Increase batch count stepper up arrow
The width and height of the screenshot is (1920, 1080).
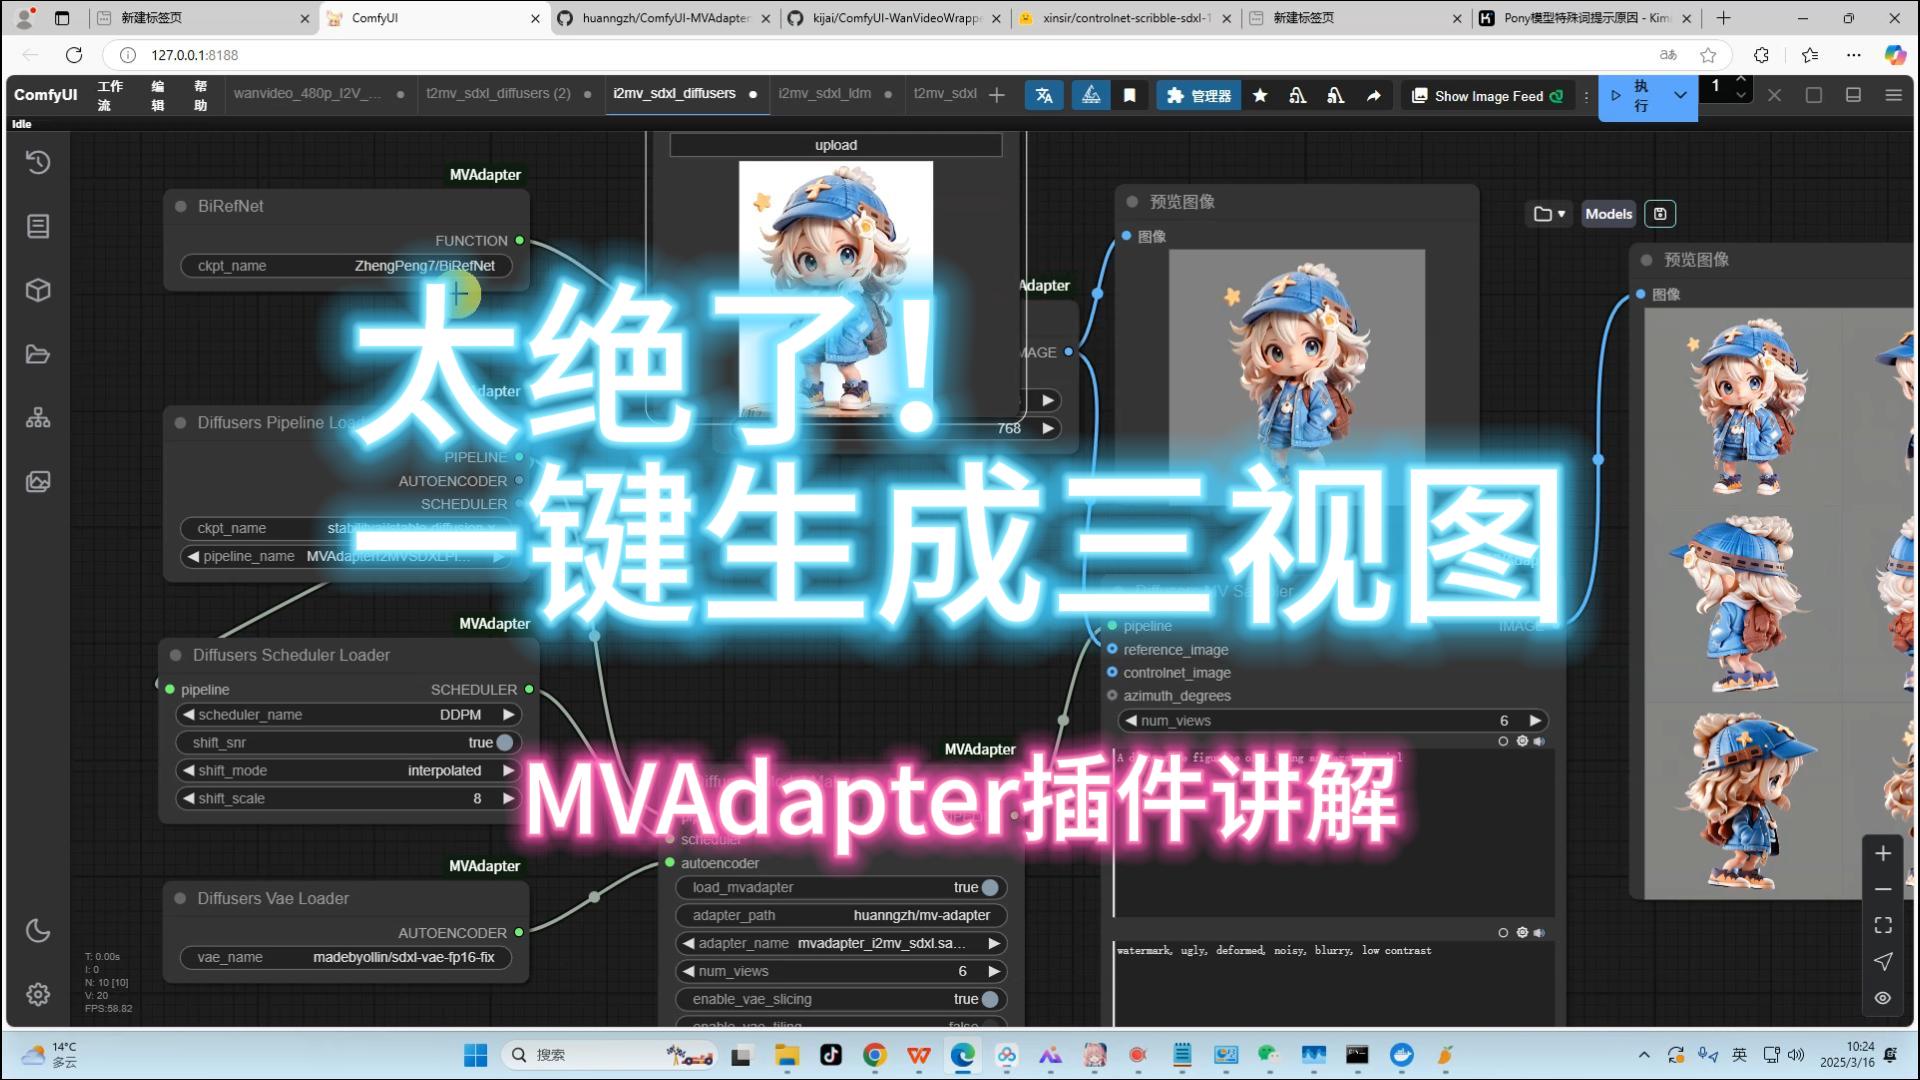coord(1741,79)
